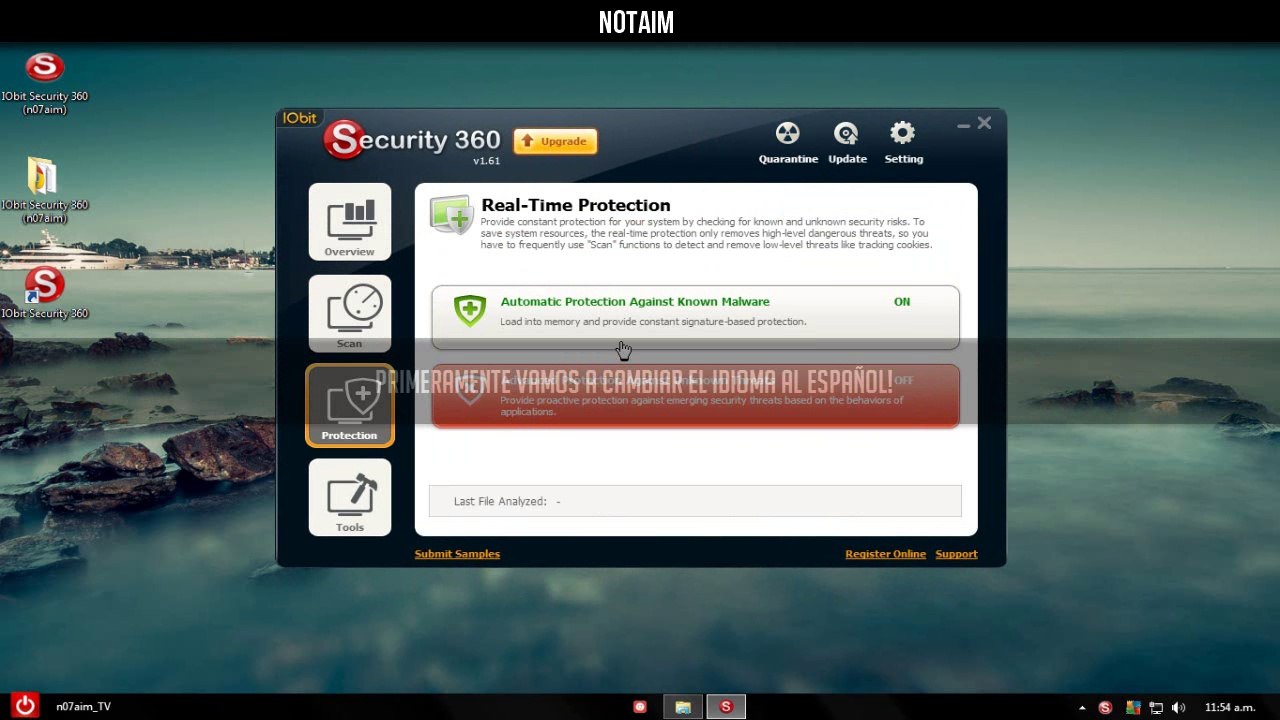Open the Submit Samples link
1280x720 pixels.
tap(457, 554)
